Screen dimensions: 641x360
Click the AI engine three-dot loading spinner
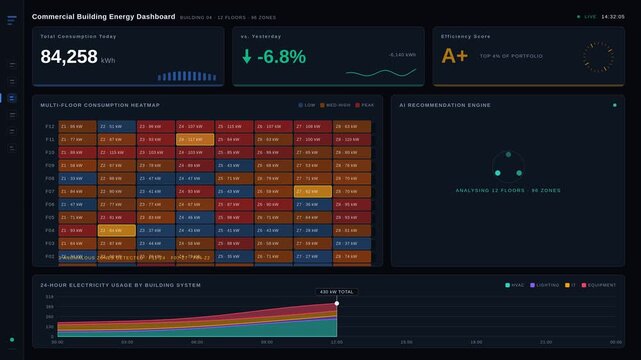click(508, 166)
